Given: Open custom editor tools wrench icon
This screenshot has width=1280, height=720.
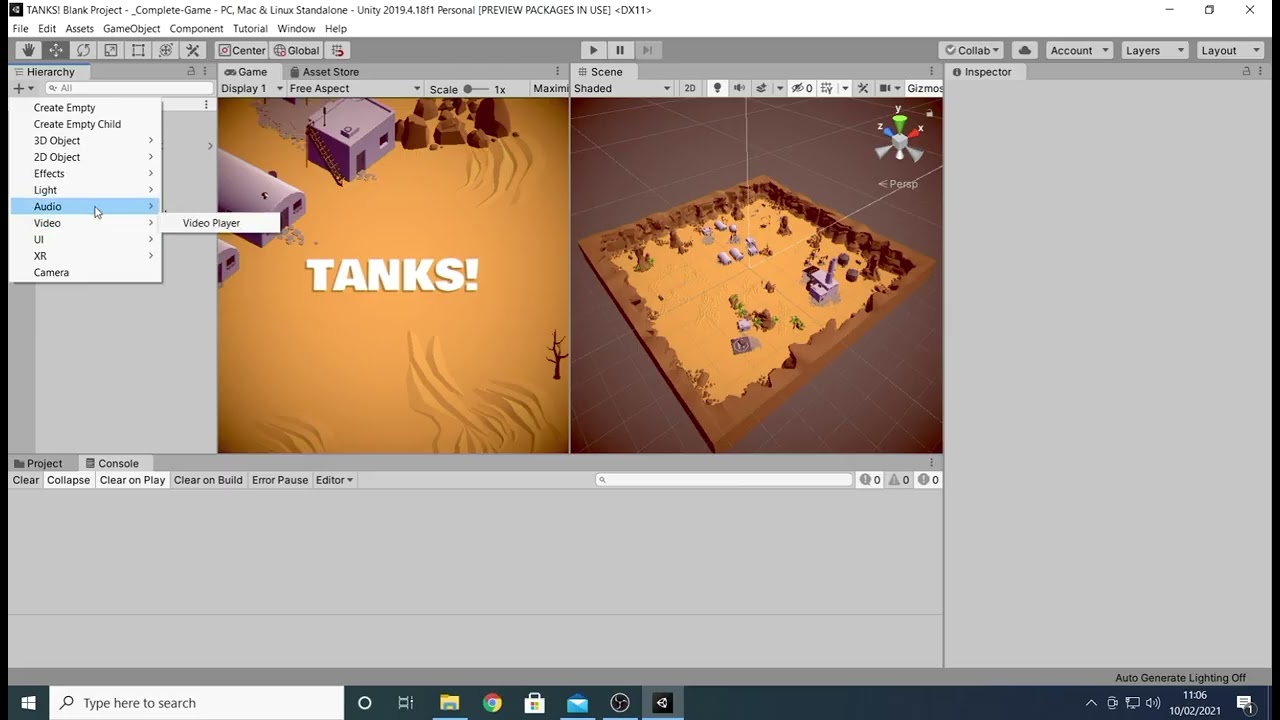Looking at the screenshot, I should click(x=193, y=50).
